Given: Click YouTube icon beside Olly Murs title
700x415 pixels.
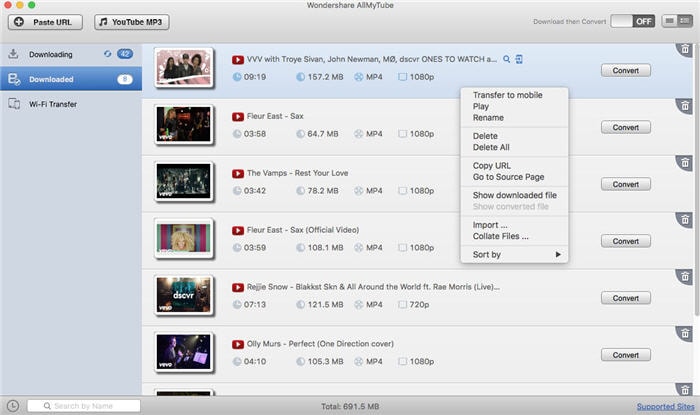Looking at the screenshot, I should (x=238, y=344).
